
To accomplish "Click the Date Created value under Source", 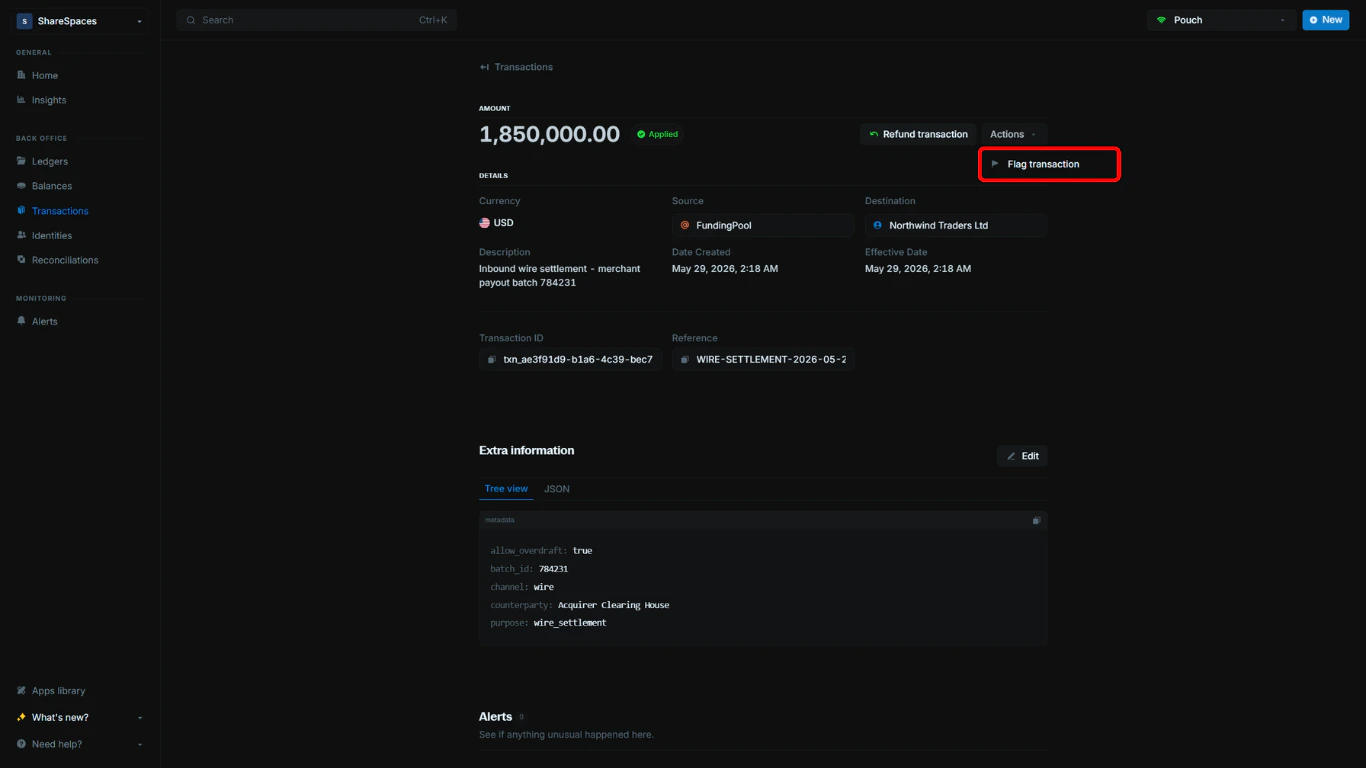I will coord(725,269).
